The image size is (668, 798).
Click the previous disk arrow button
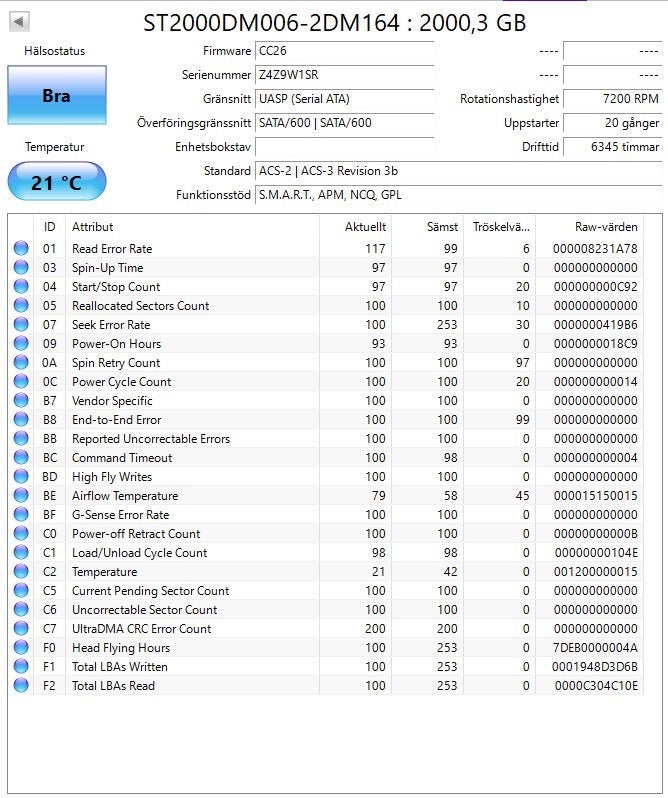coord(19,21)
